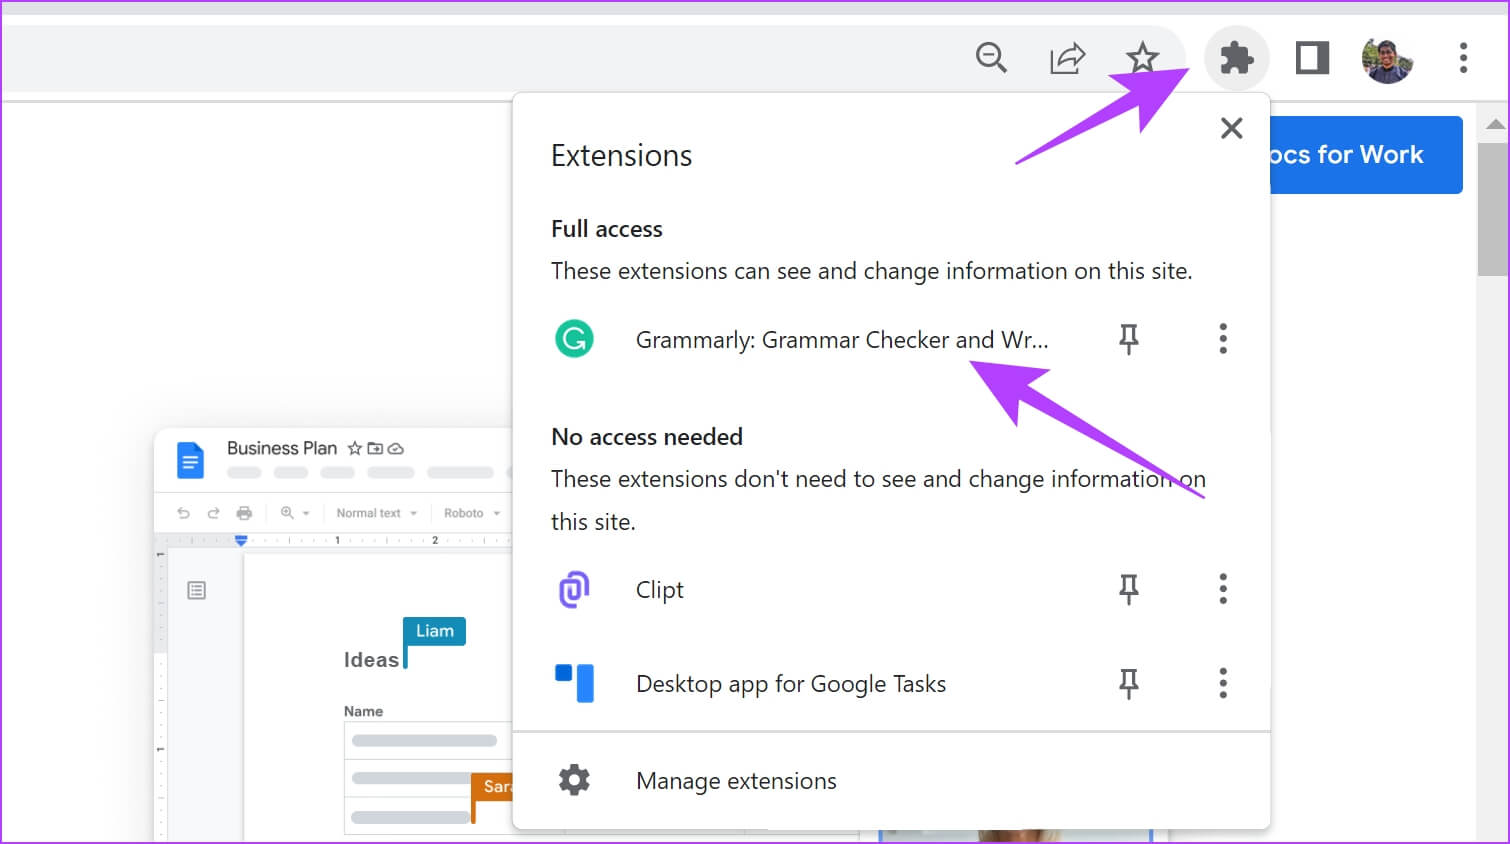Open the Clipt extension entry
1510x844 pixels.
[x=660, y=590]
